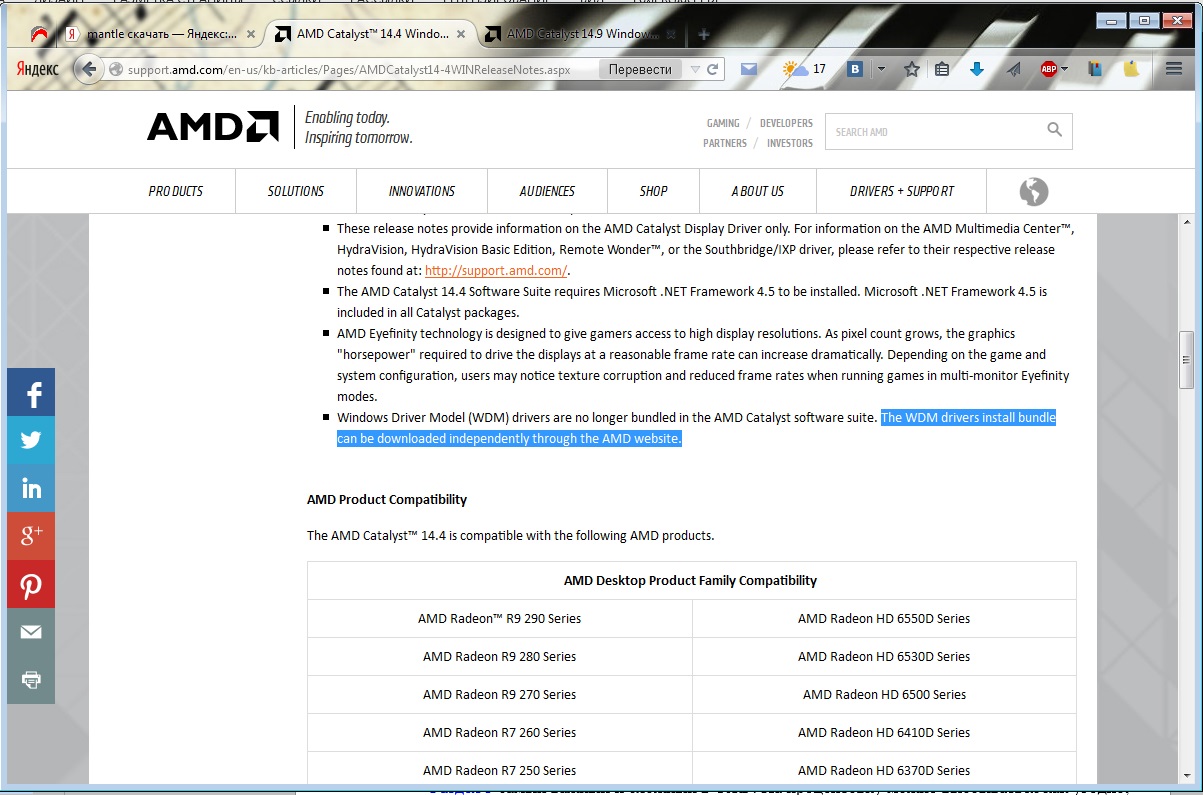
Task: Click the Перевести translate button
Action: coord(640,69)
